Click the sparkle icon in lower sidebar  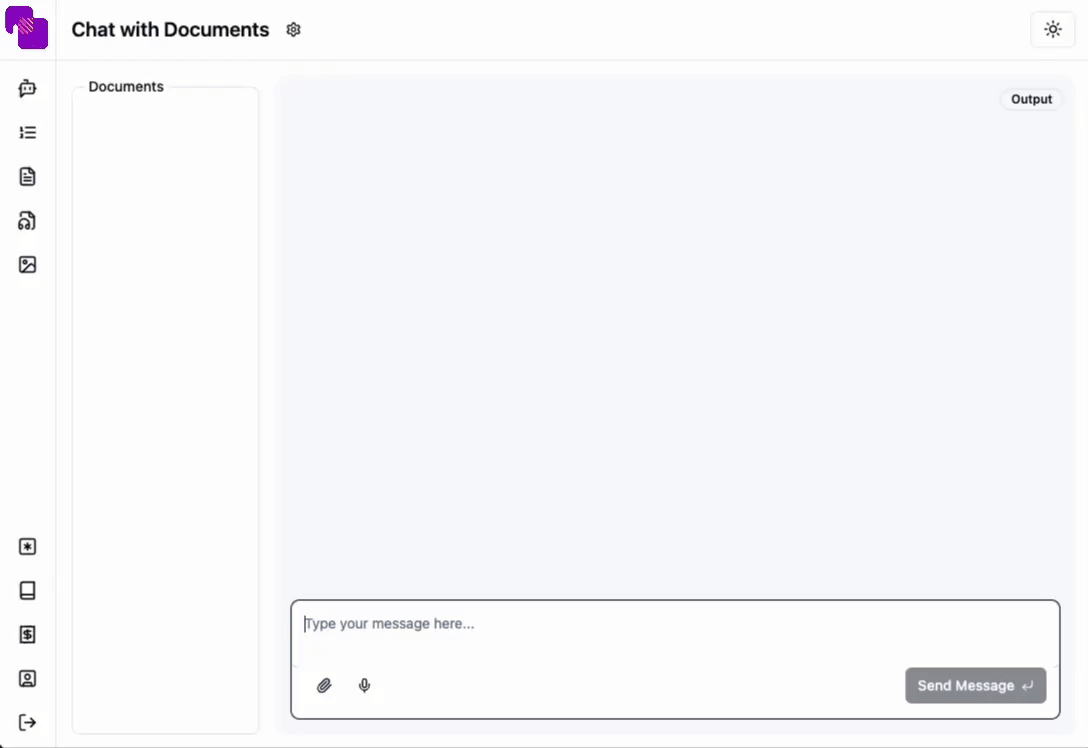27,546
